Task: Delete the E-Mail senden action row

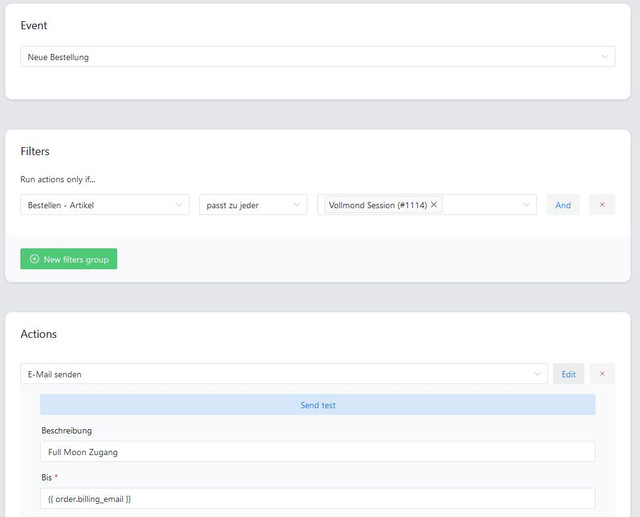Action: point(602,374)
